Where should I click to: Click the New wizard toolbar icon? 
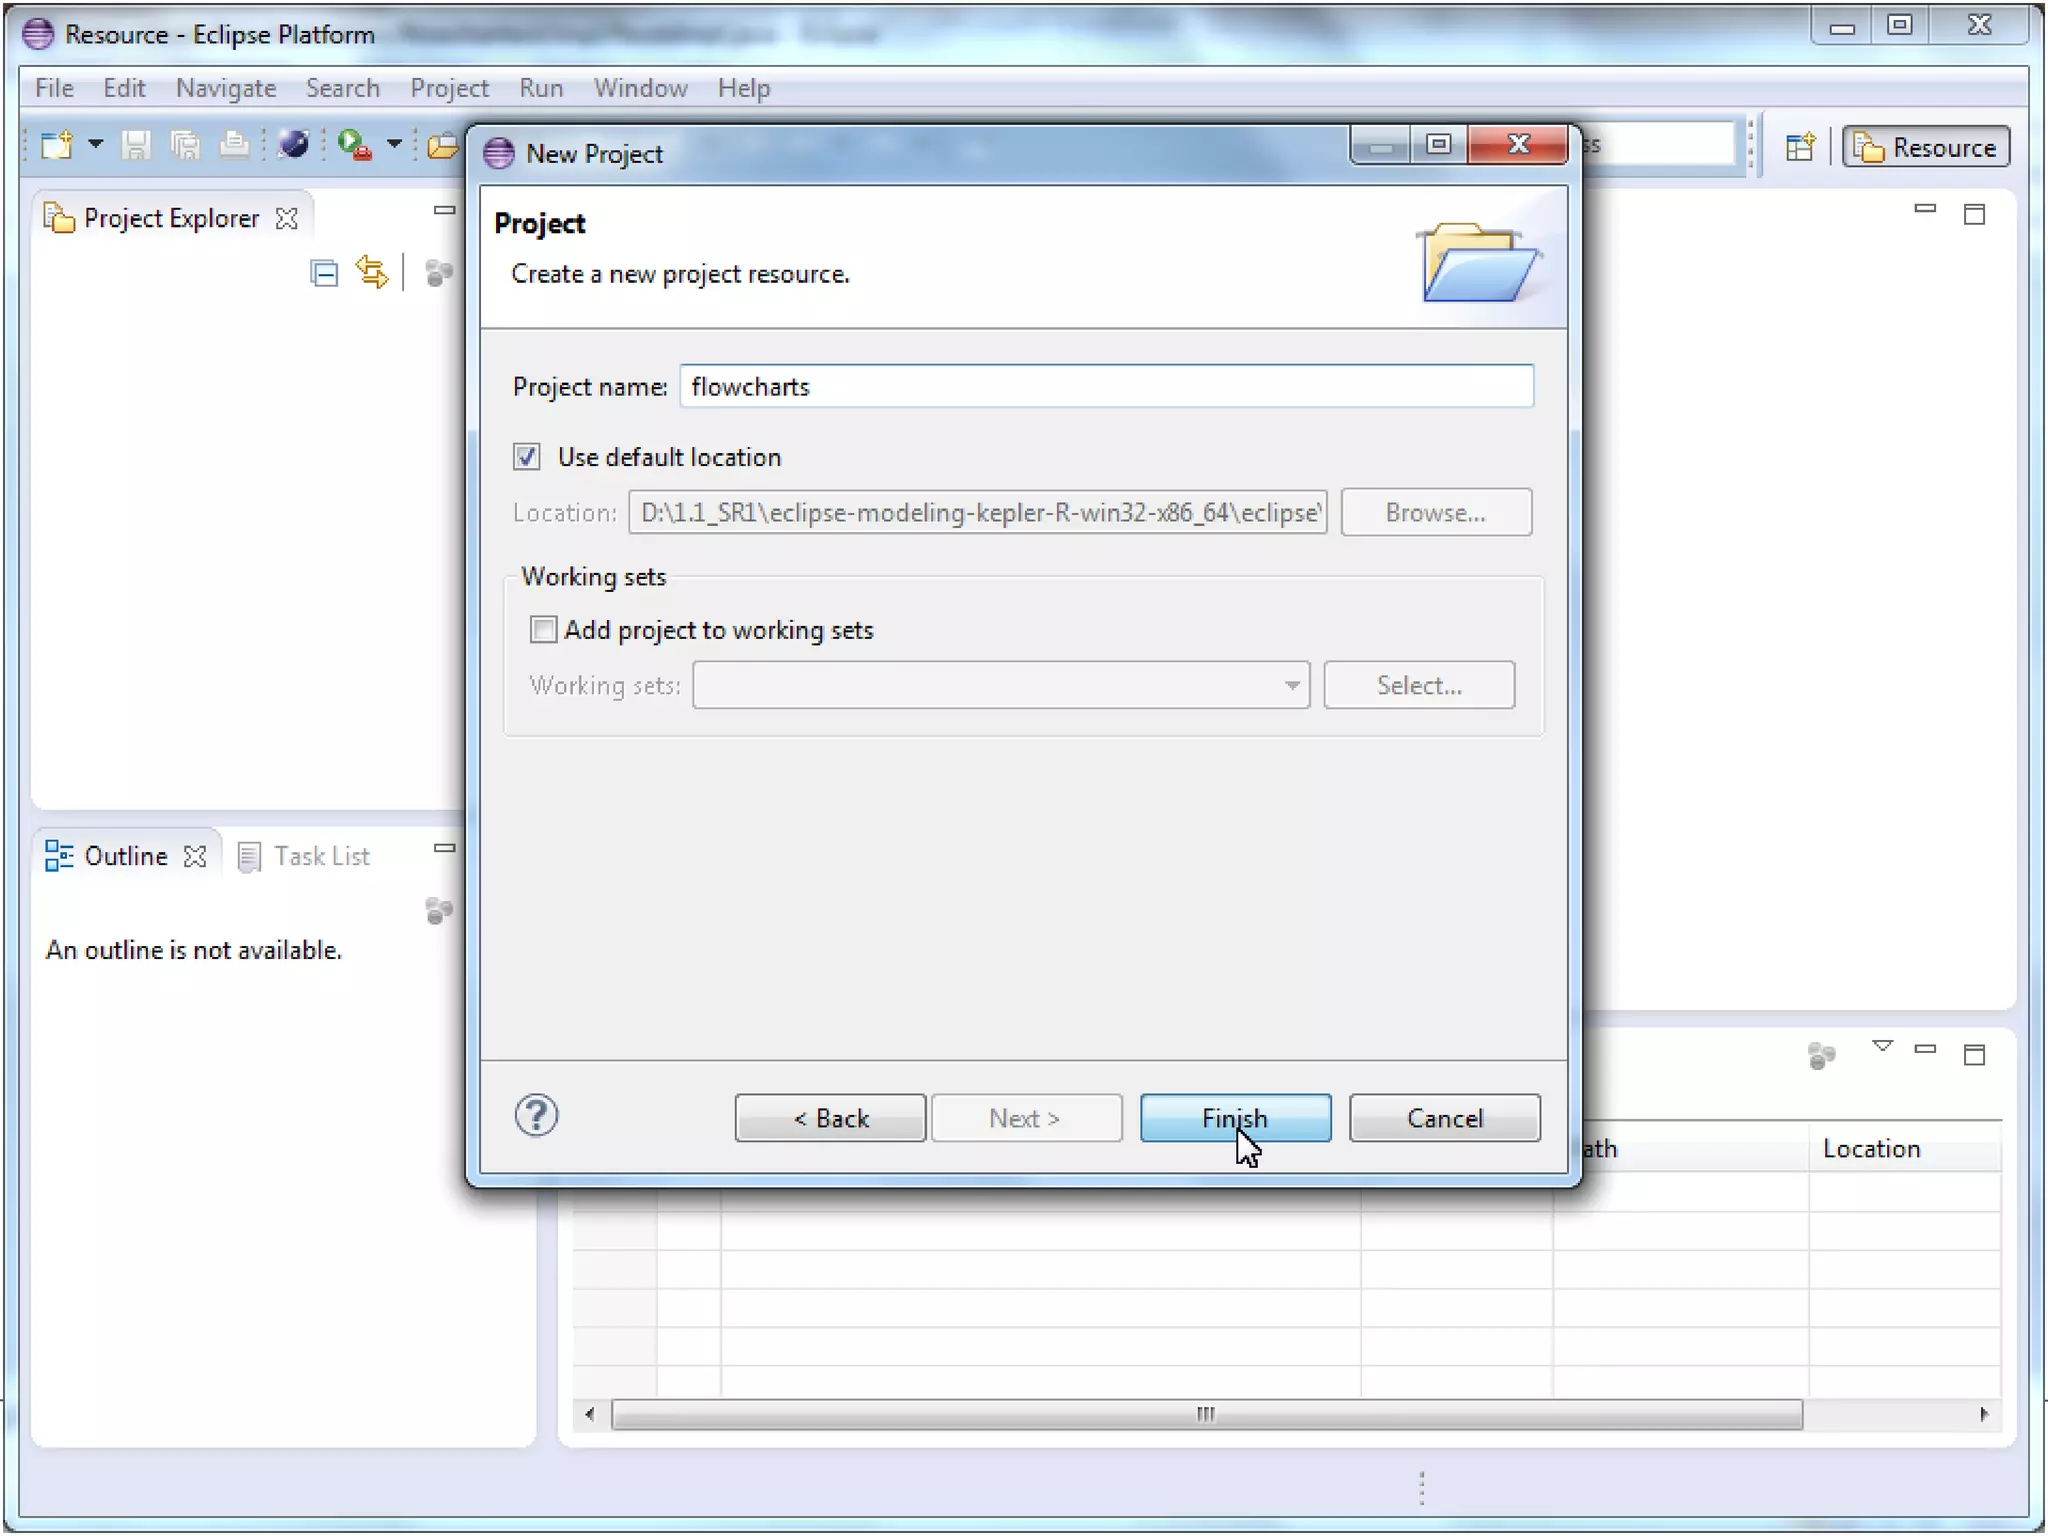click(57, 146)
